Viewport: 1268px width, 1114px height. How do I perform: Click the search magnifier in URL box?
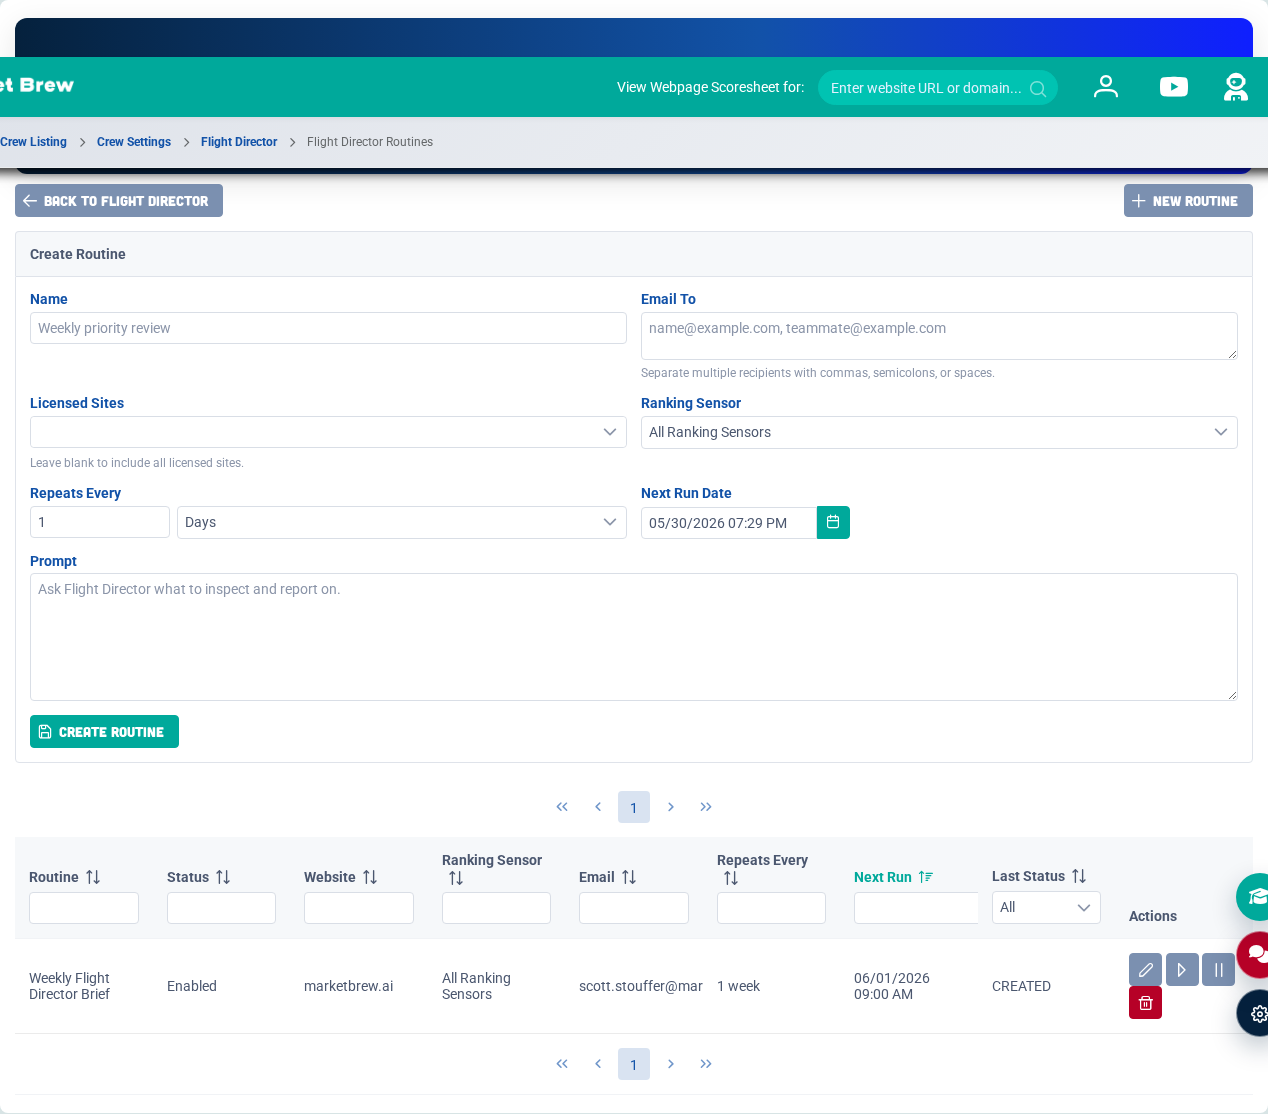tap(1038, 88)
